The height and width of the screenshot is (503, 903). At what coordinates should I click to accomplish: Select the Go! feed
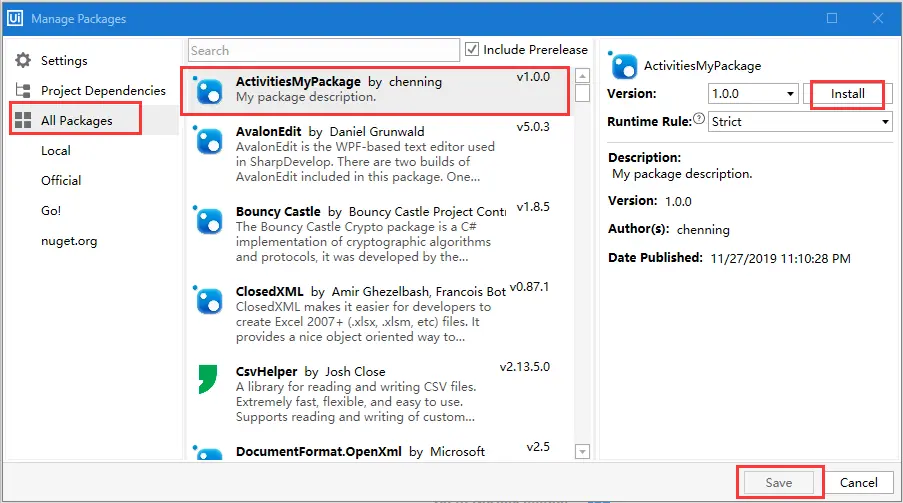click(x=51, y=210)
